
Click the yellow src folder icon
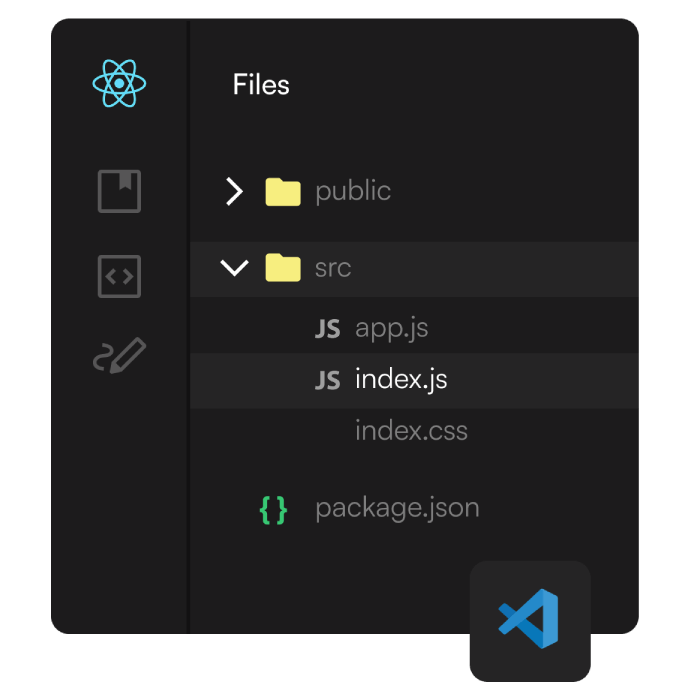pyautogui.click(x=283, y=268)
